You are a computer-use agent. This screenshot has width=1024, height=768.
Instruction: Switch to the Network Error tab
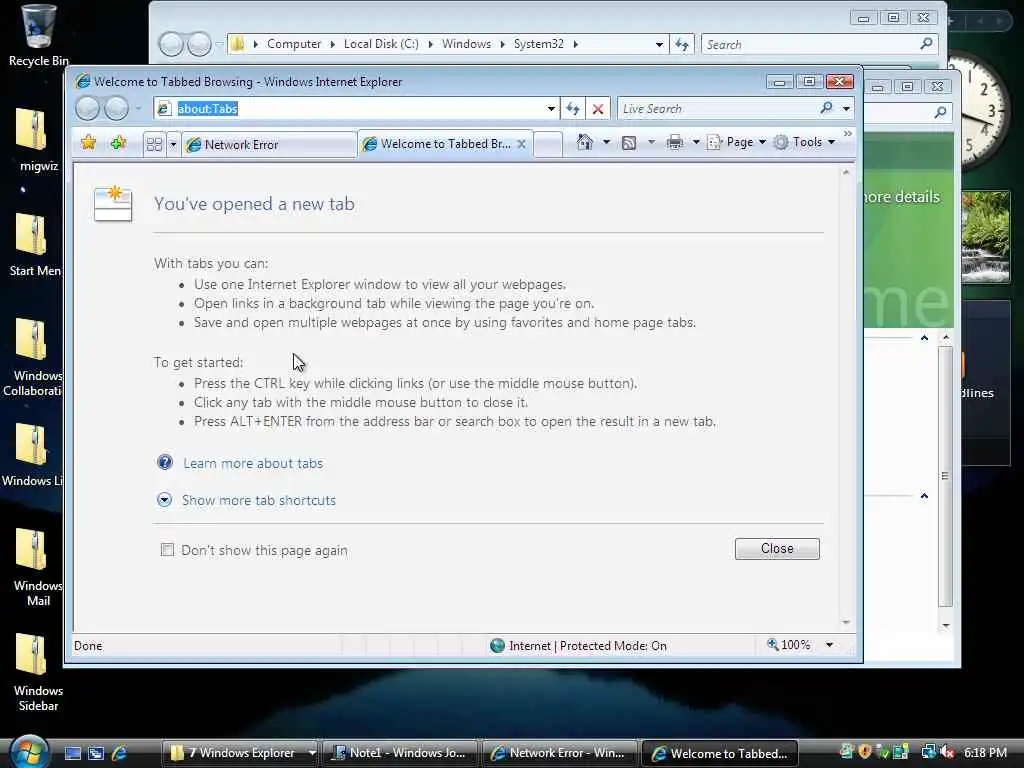tap(268, 144)
